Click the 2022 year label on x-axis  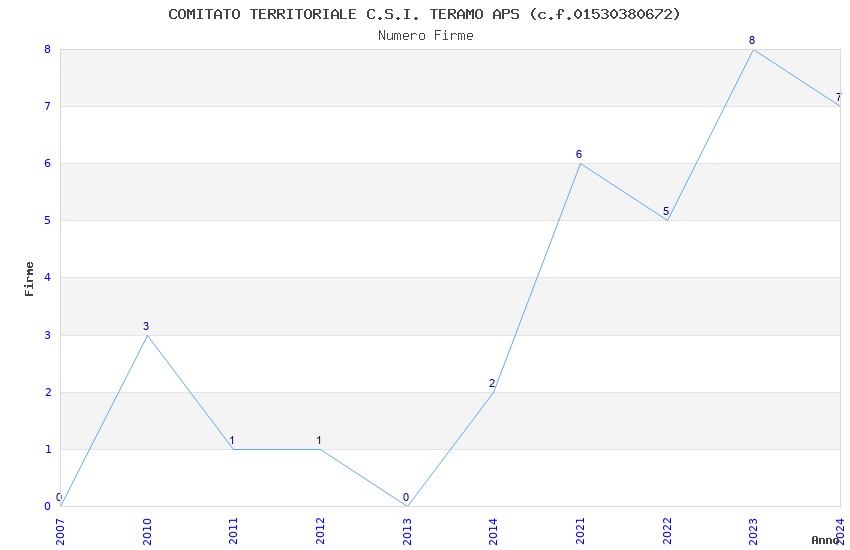click(667, 532)
